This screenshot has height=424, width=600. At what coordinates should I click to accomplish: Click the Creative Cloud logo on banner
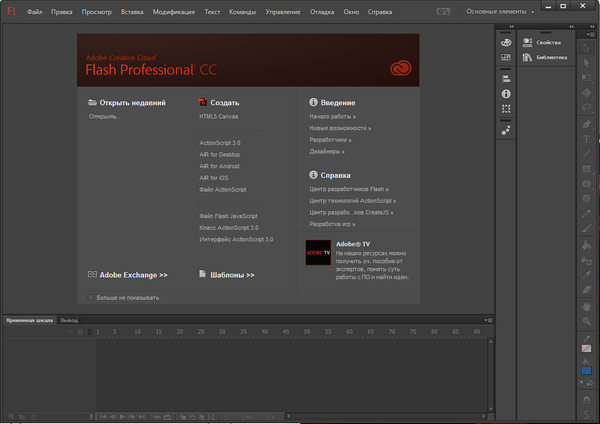(399, 69)
